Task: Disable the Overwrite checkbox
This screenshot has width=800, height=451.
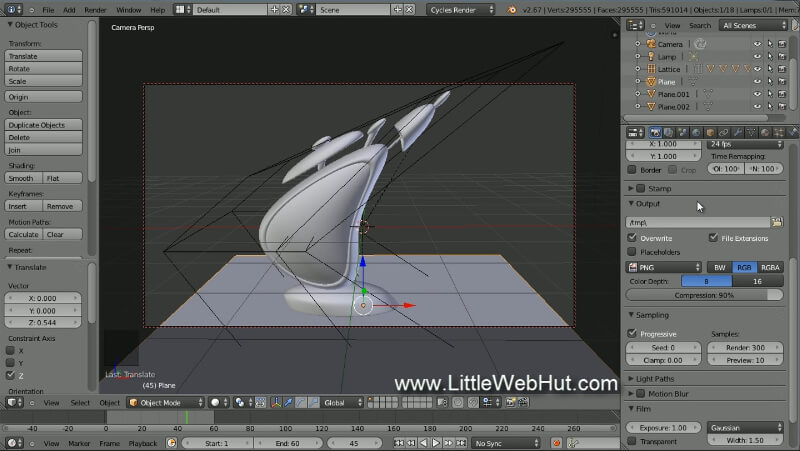Action: coord(632,238)
